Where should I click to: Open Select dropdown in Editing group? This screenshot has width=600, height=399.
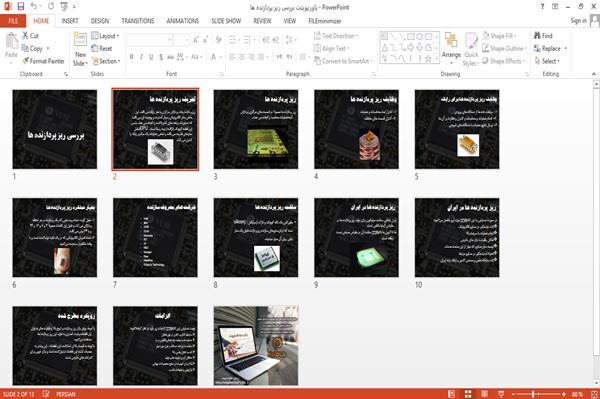pos(547,61)
